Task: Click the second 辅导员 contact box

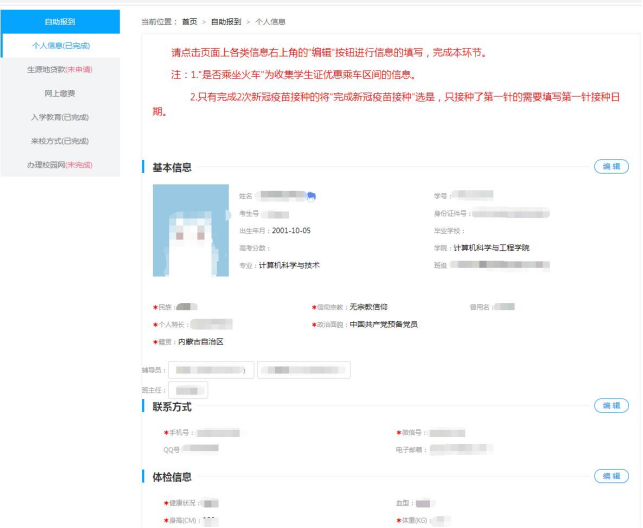Action: click(x=305, y=371)
